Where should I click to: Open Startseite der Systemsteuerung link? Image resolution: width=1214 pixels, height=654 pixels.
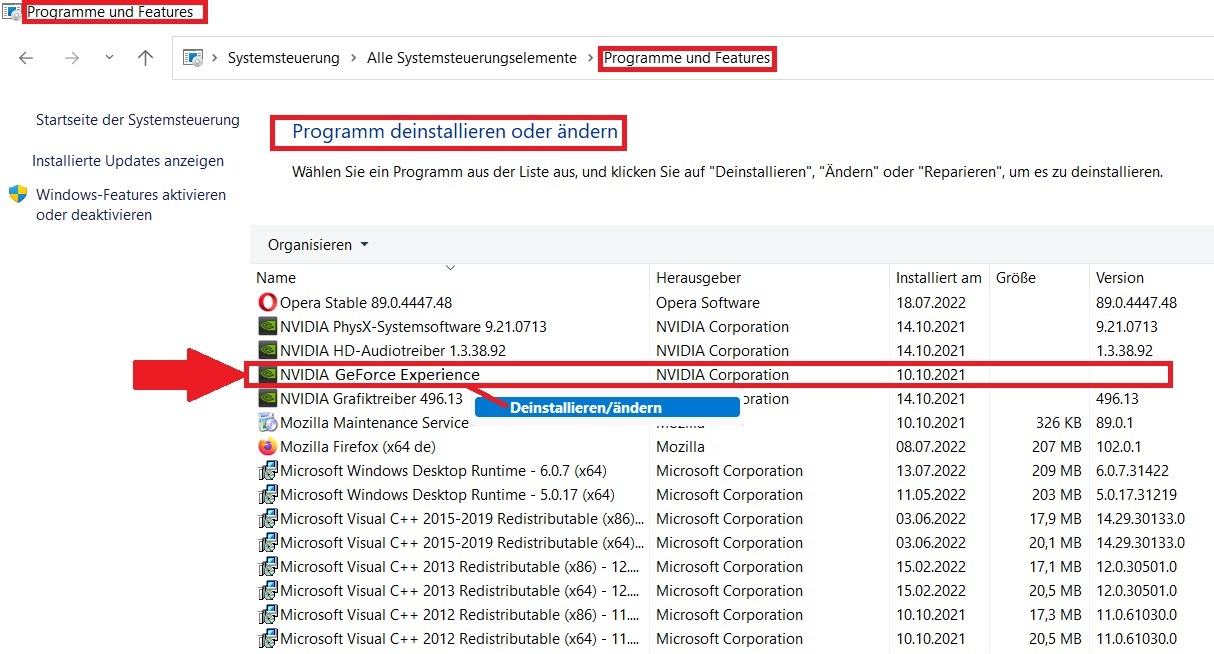[x=138, y=120]
